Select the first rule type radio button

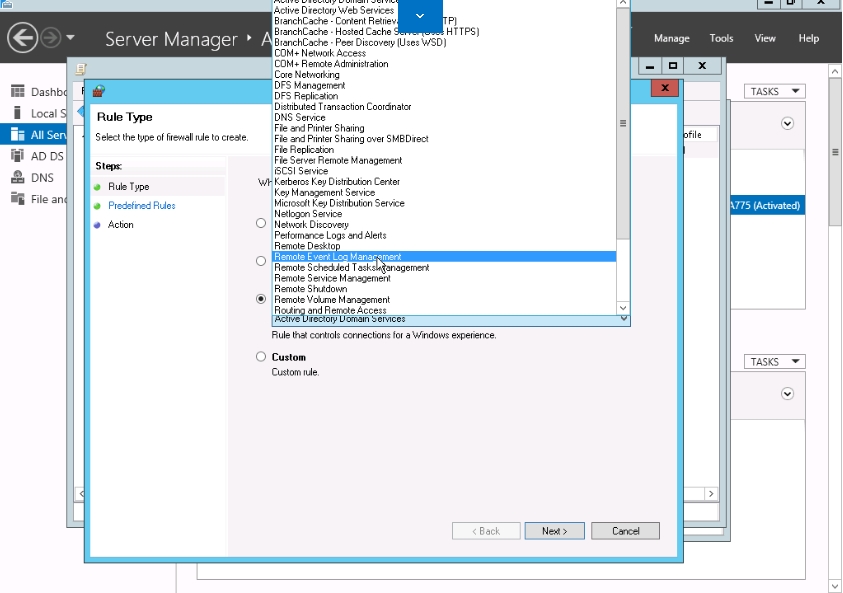pyautogui.click(x=261, y=223)
